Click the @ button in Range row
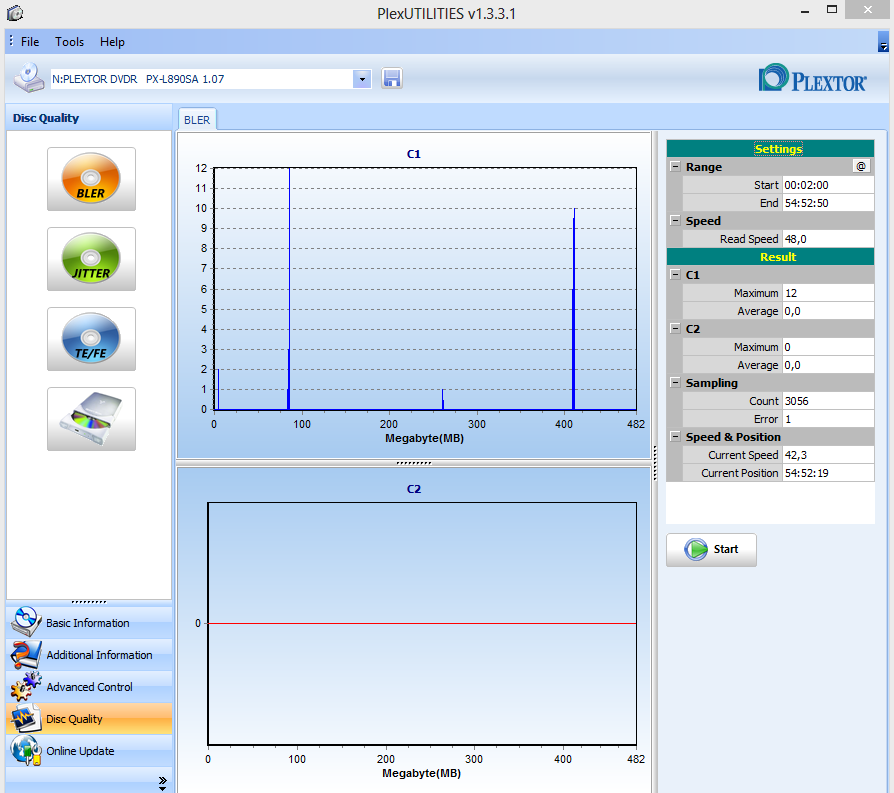This screenshot has height=793, width=894. point(861,166)
